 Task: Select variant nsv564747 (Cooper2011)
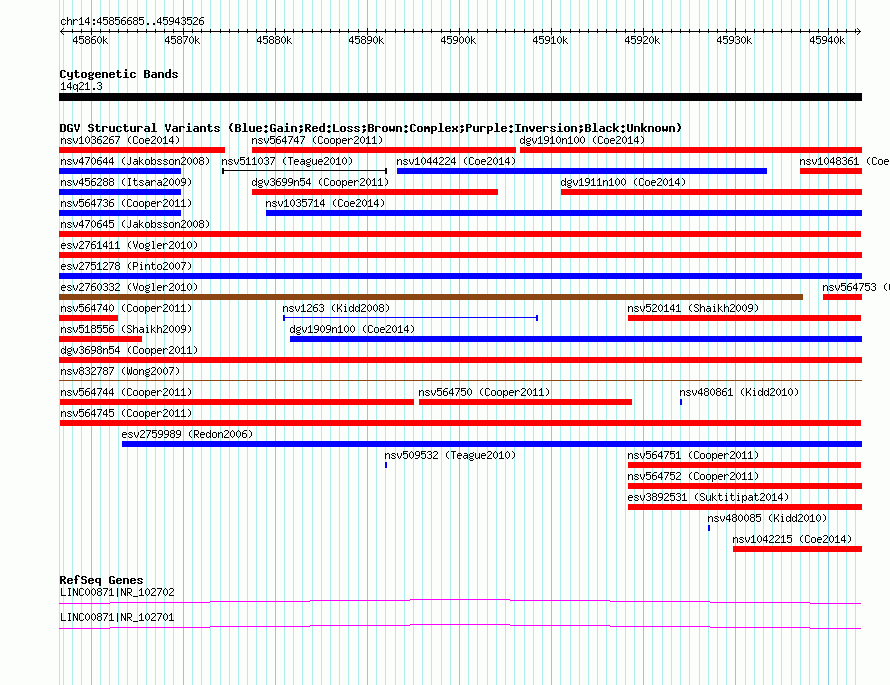point(384,150)
